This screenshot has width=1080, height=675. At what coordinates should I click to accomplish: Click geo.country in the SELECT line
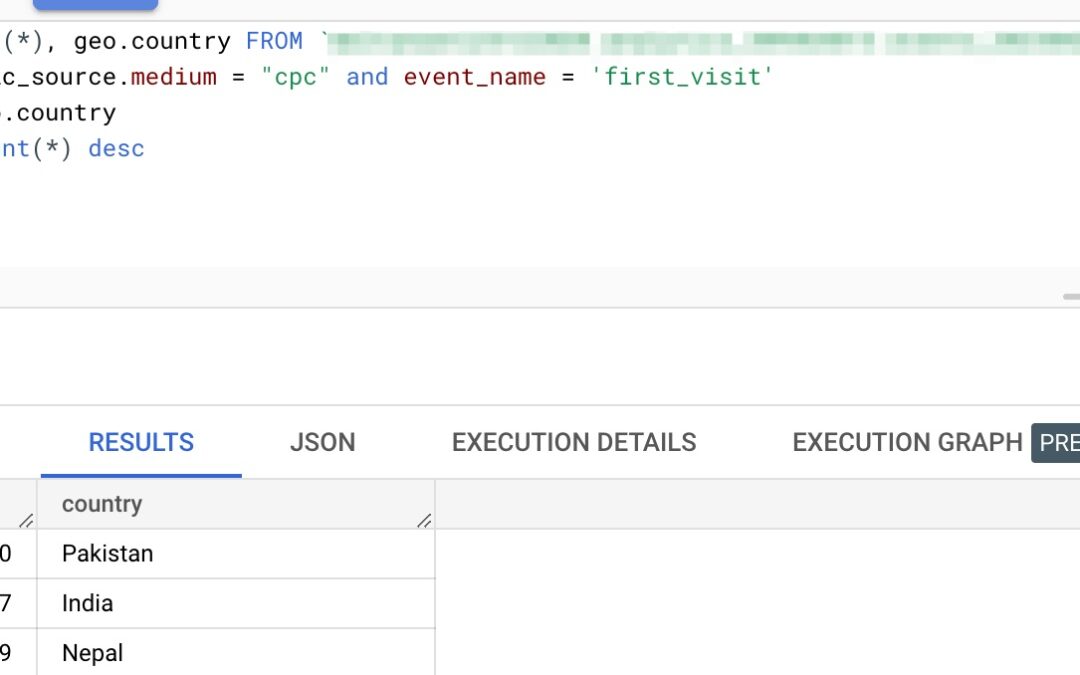(152, 41)
